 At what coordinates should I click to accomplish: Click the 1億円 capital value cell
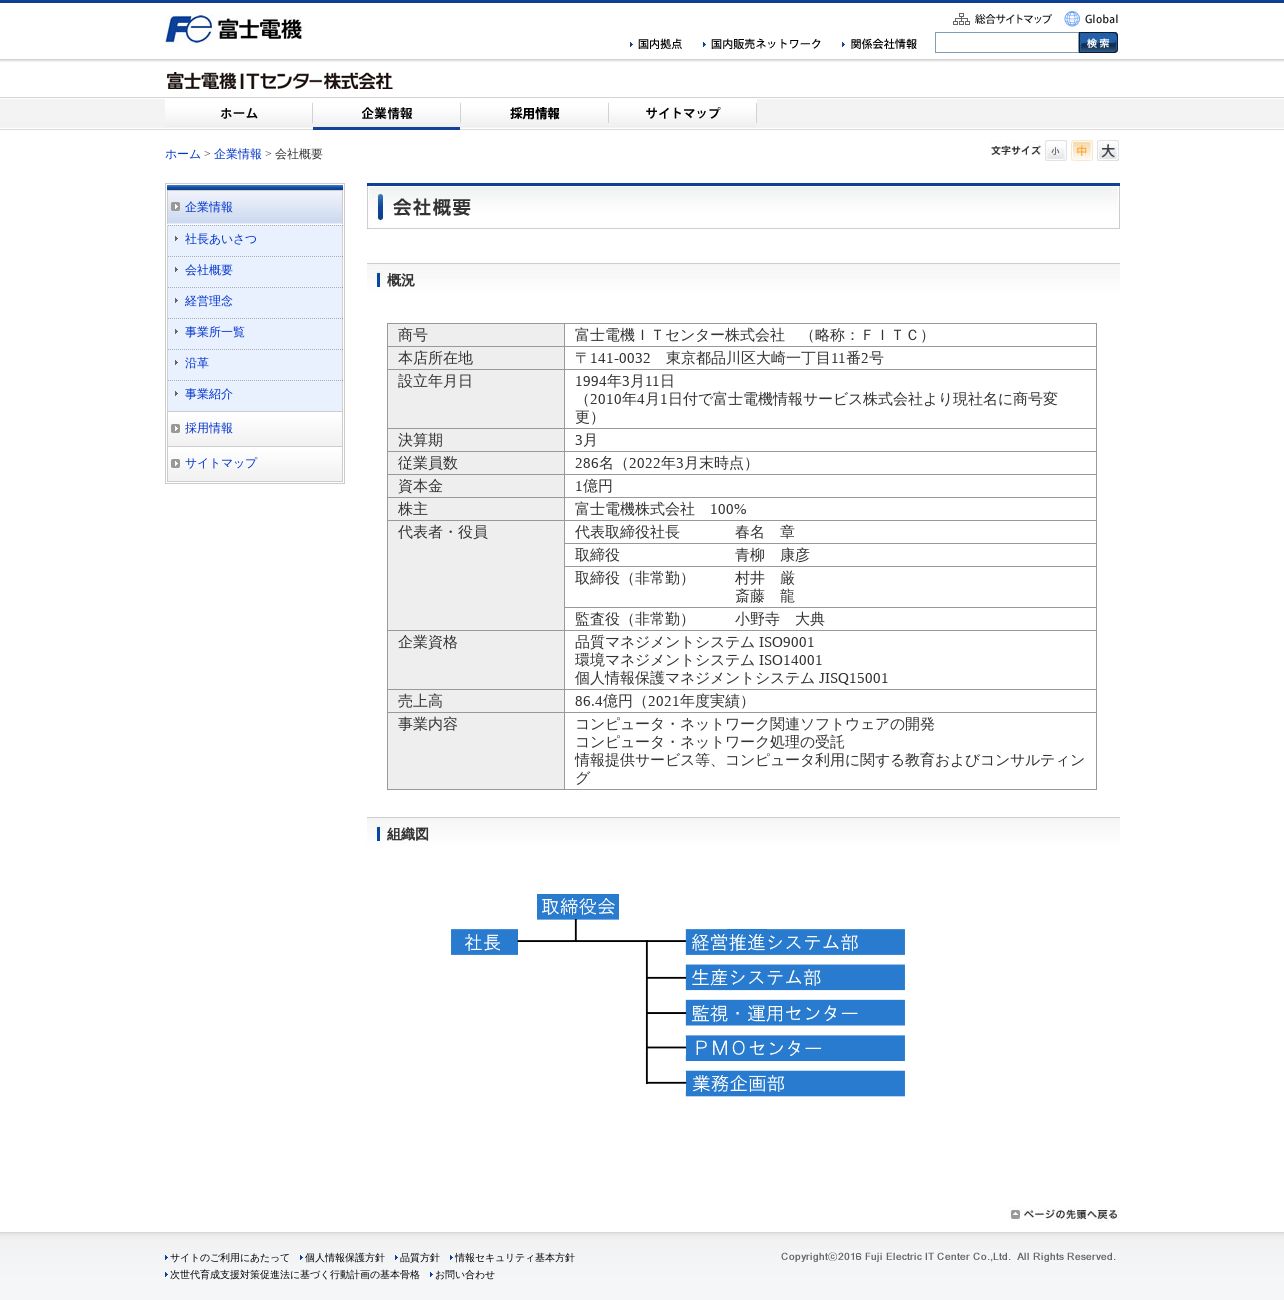pyautogui.click(x=830, y=486)
